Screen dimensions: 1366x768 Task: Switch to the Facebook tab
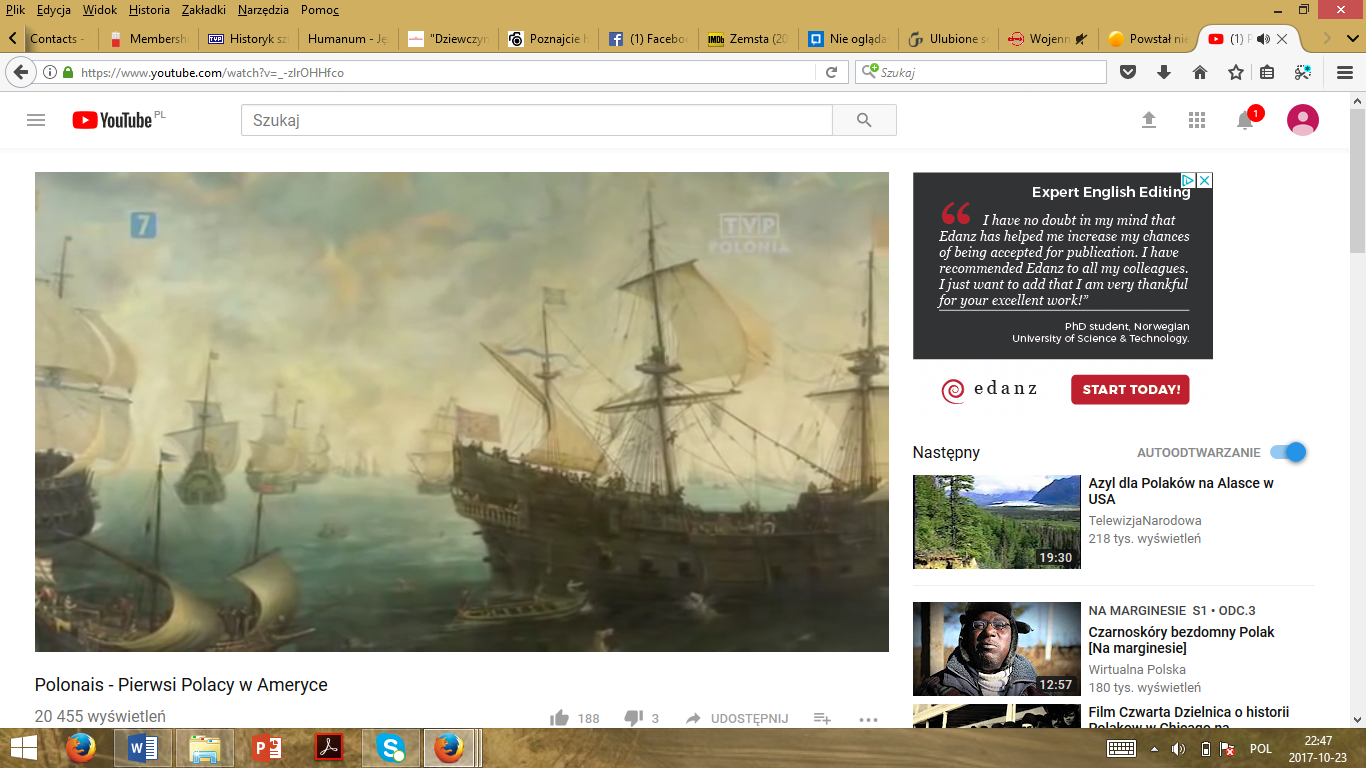[x=648, y=39]
